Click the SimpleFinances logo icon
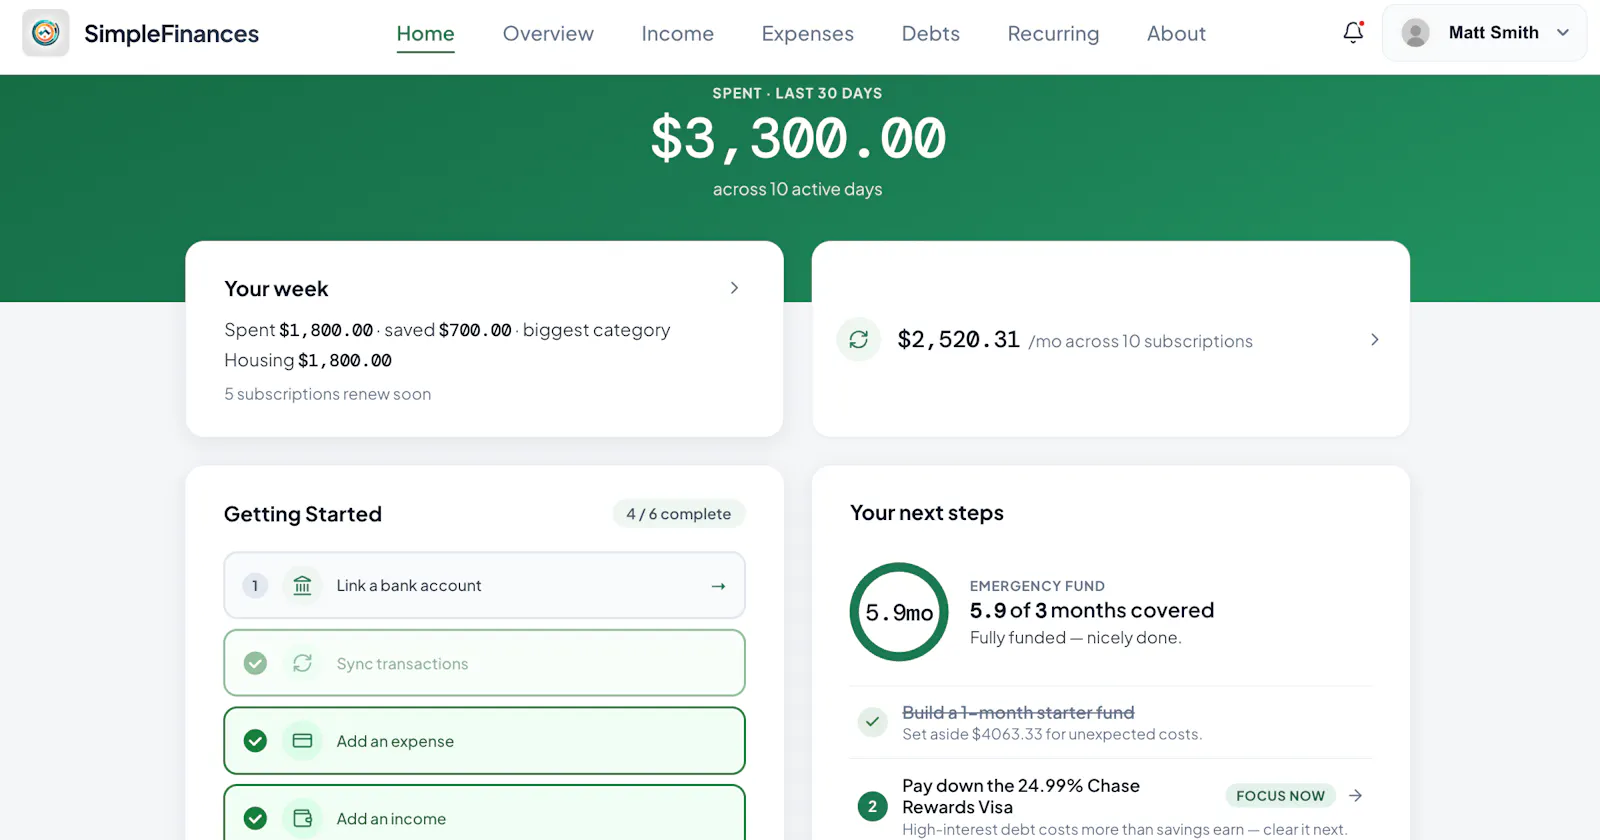 (46, 33)
